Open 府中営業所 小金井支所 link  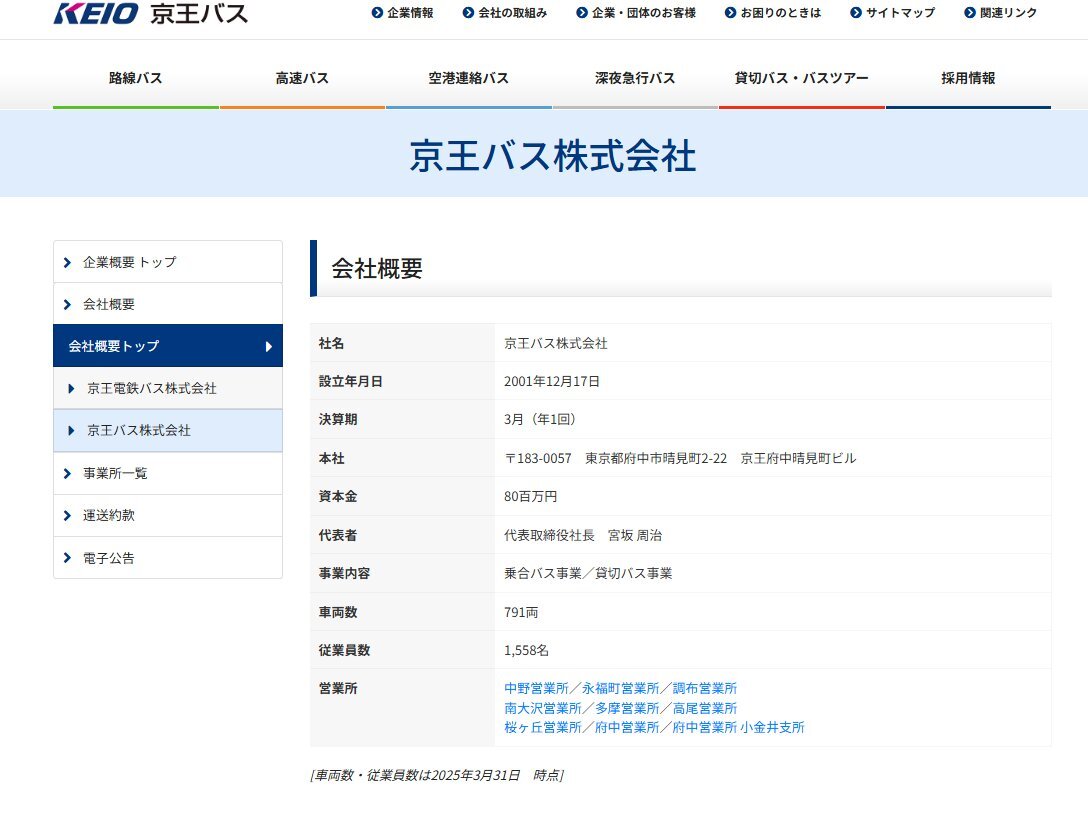click(738, 727)
